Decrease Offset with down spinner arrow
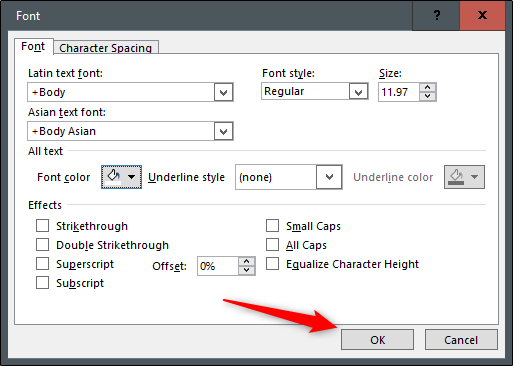The height and width of the screenshot is (366, 513). point(247,270)
